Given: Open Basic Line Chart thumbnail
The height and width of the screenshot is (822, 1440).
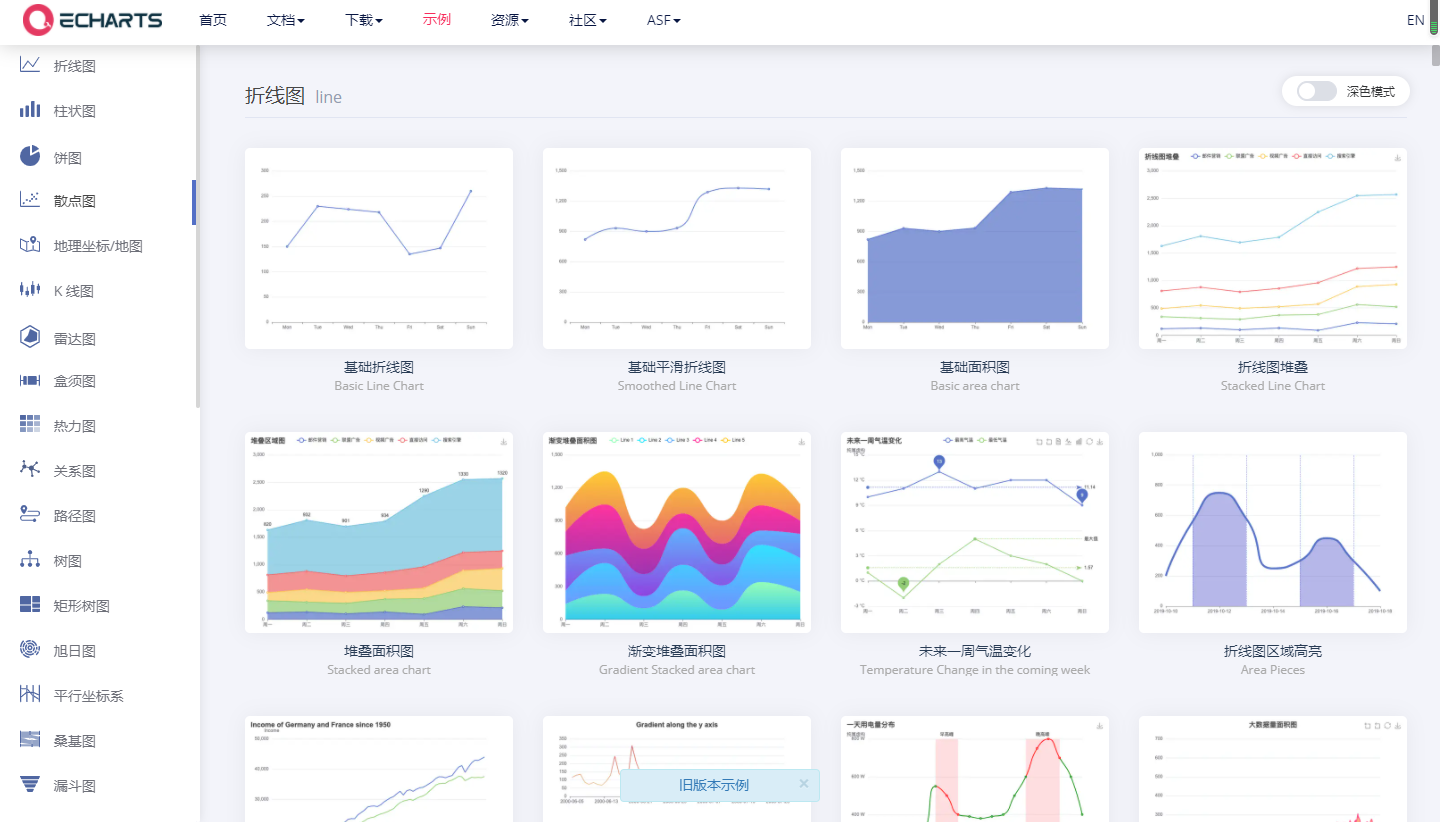Looking at the screenshot, I should 379,248.
